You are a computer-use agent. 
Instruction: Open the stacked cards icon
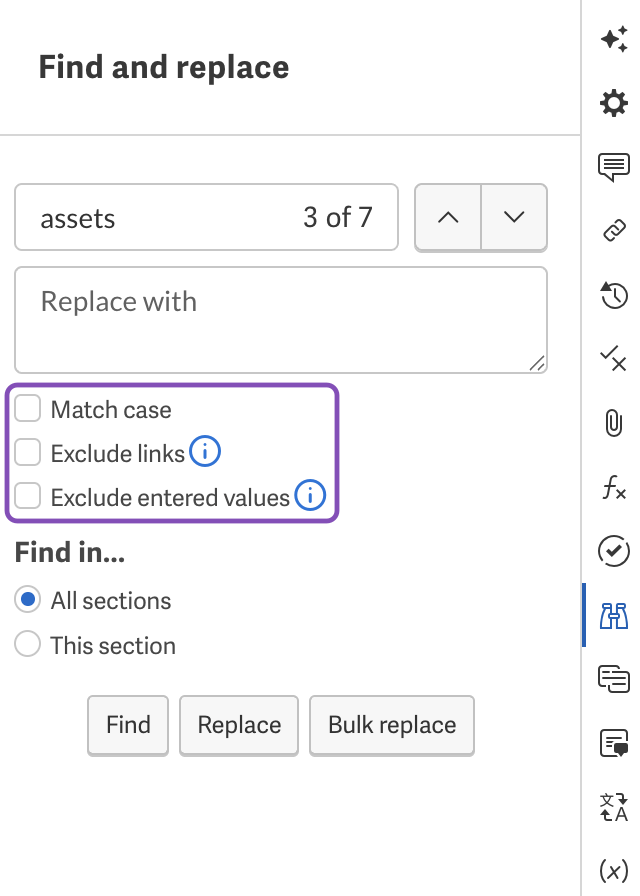coord(614,679)
